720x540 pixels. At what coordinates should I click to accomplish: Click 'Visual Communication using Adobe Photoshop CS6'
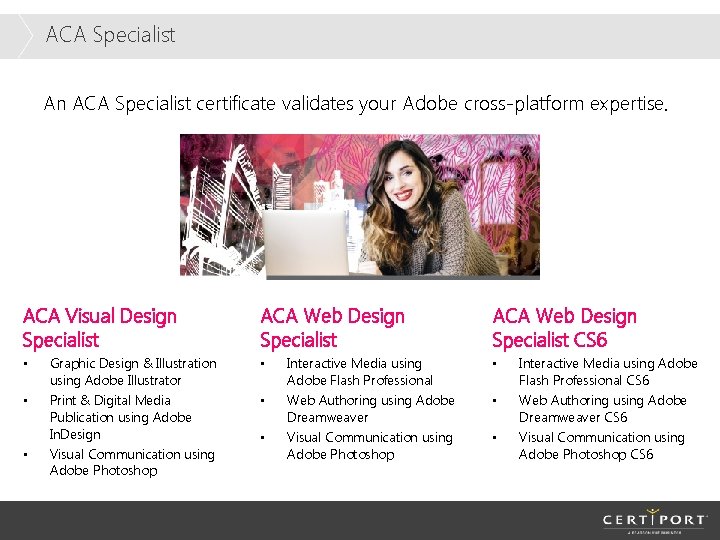602,445
